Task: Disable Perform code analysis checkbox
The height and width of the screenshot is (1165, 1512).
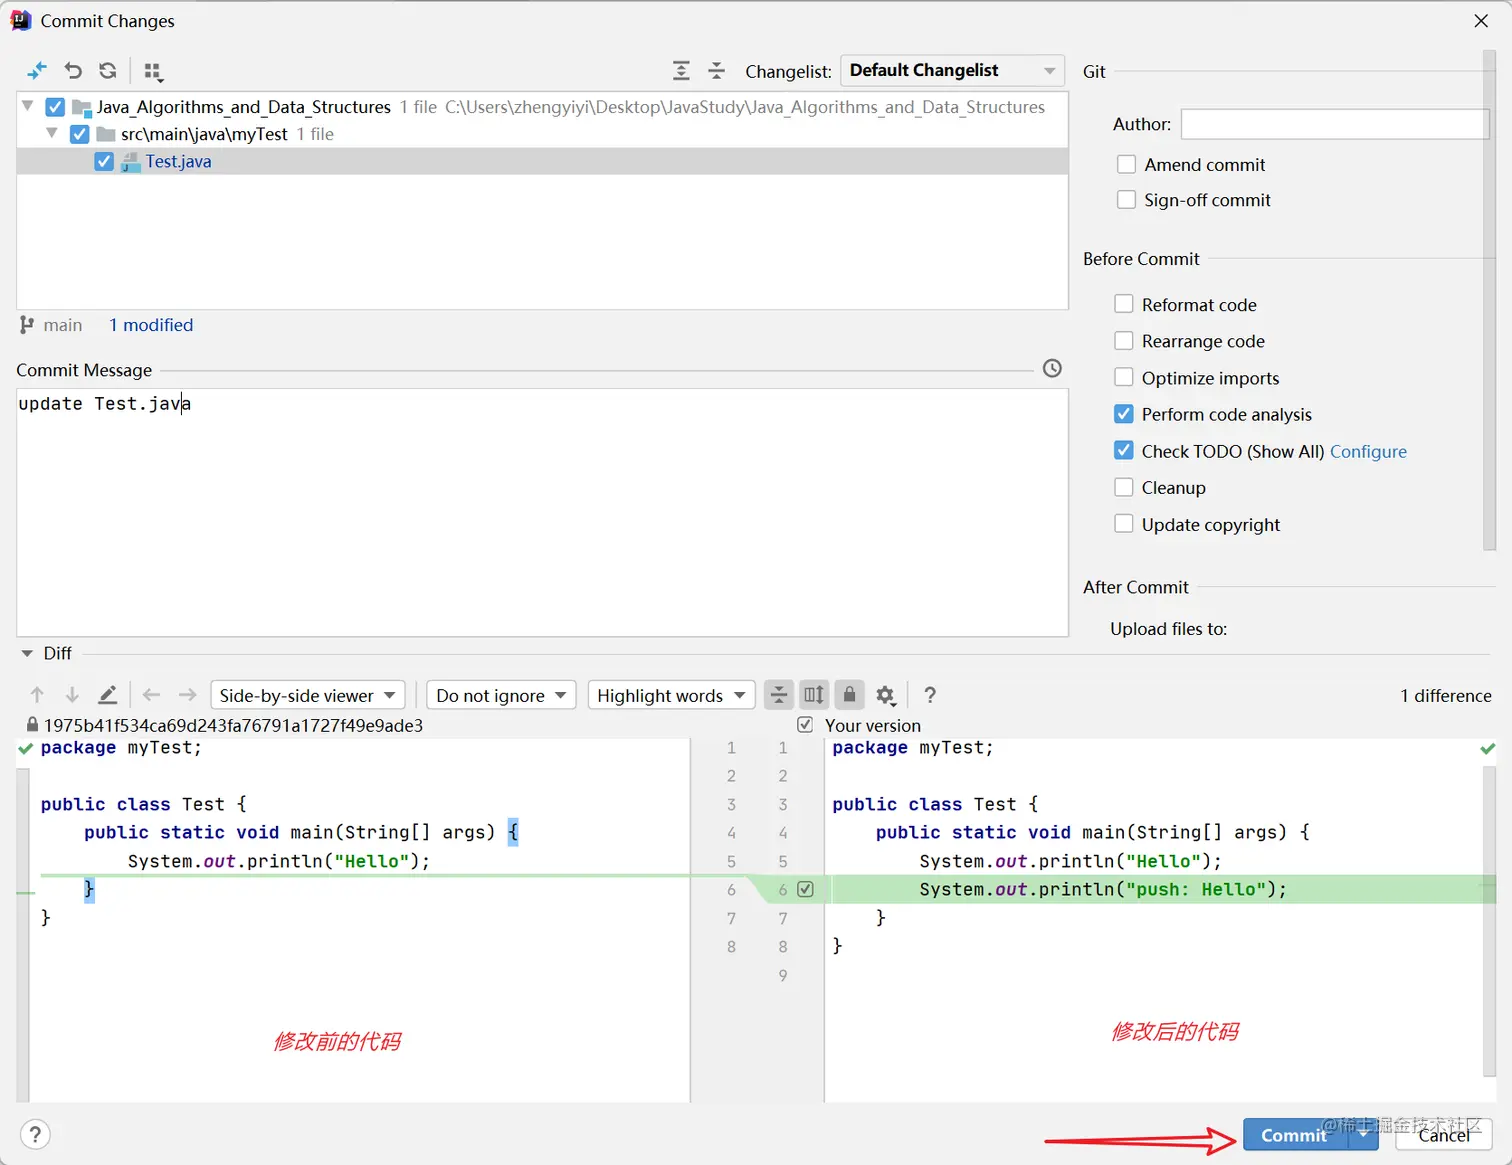Action: click(x=1124, y=414)
